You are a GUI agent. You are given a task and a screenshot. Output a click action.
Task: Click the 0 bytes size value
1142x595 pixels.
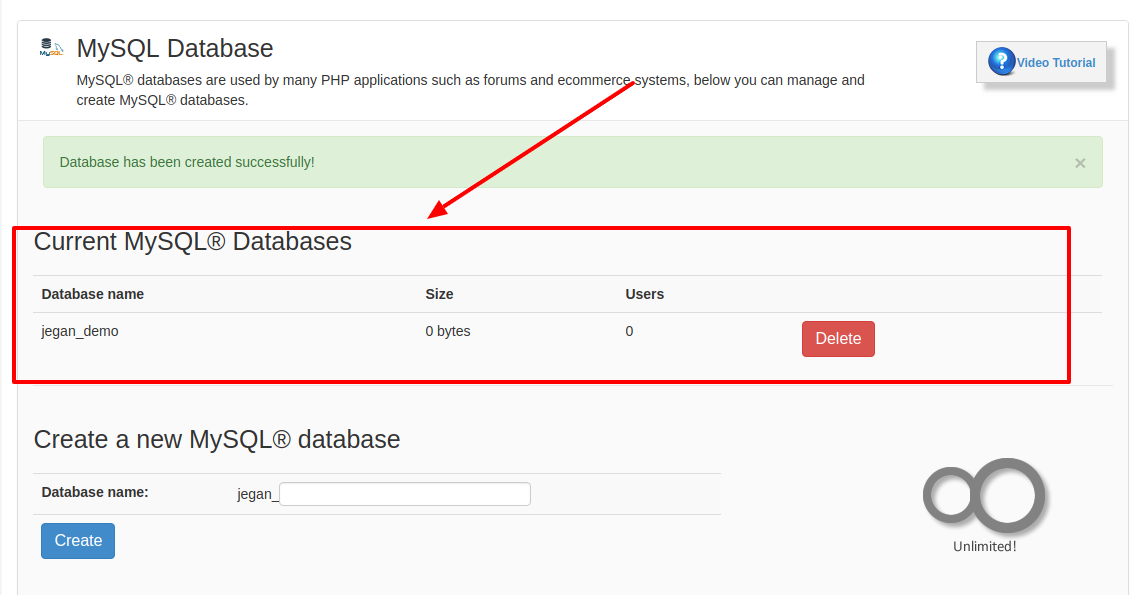[448, 331]
